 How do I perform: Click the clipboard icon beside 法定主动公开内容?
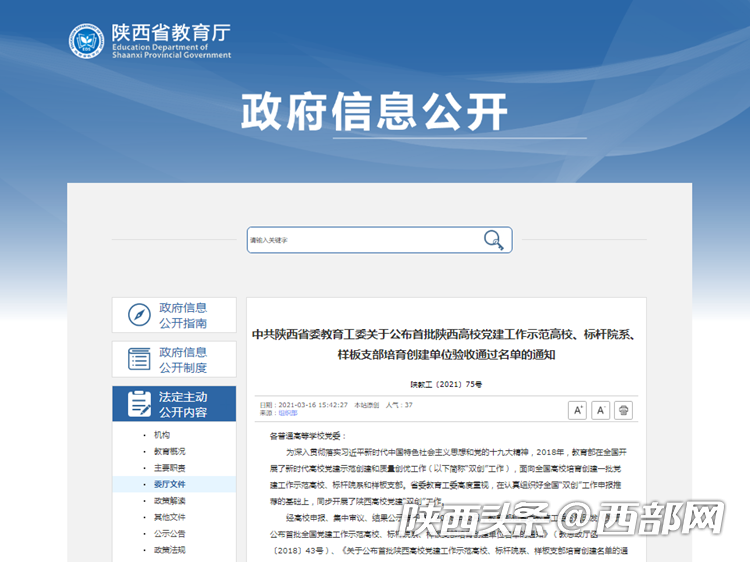tap(139, 404)
